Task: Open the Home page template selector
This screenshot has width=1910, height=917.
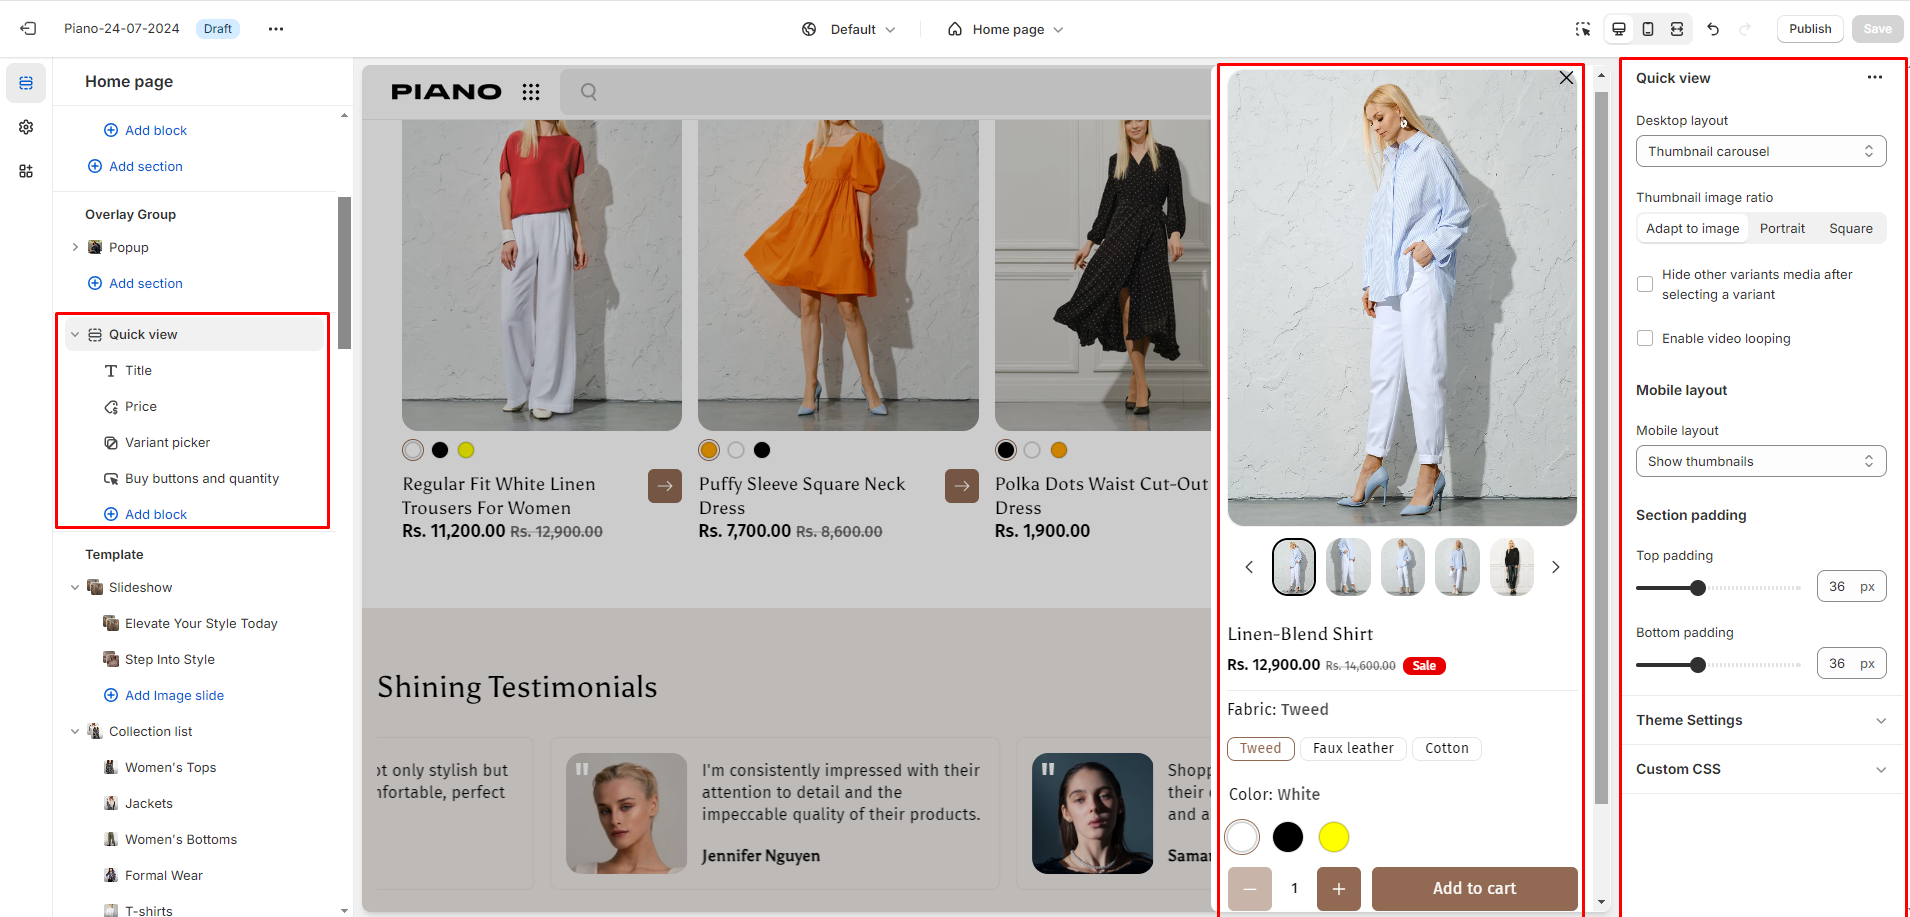Action: (x=1006, y=29)
